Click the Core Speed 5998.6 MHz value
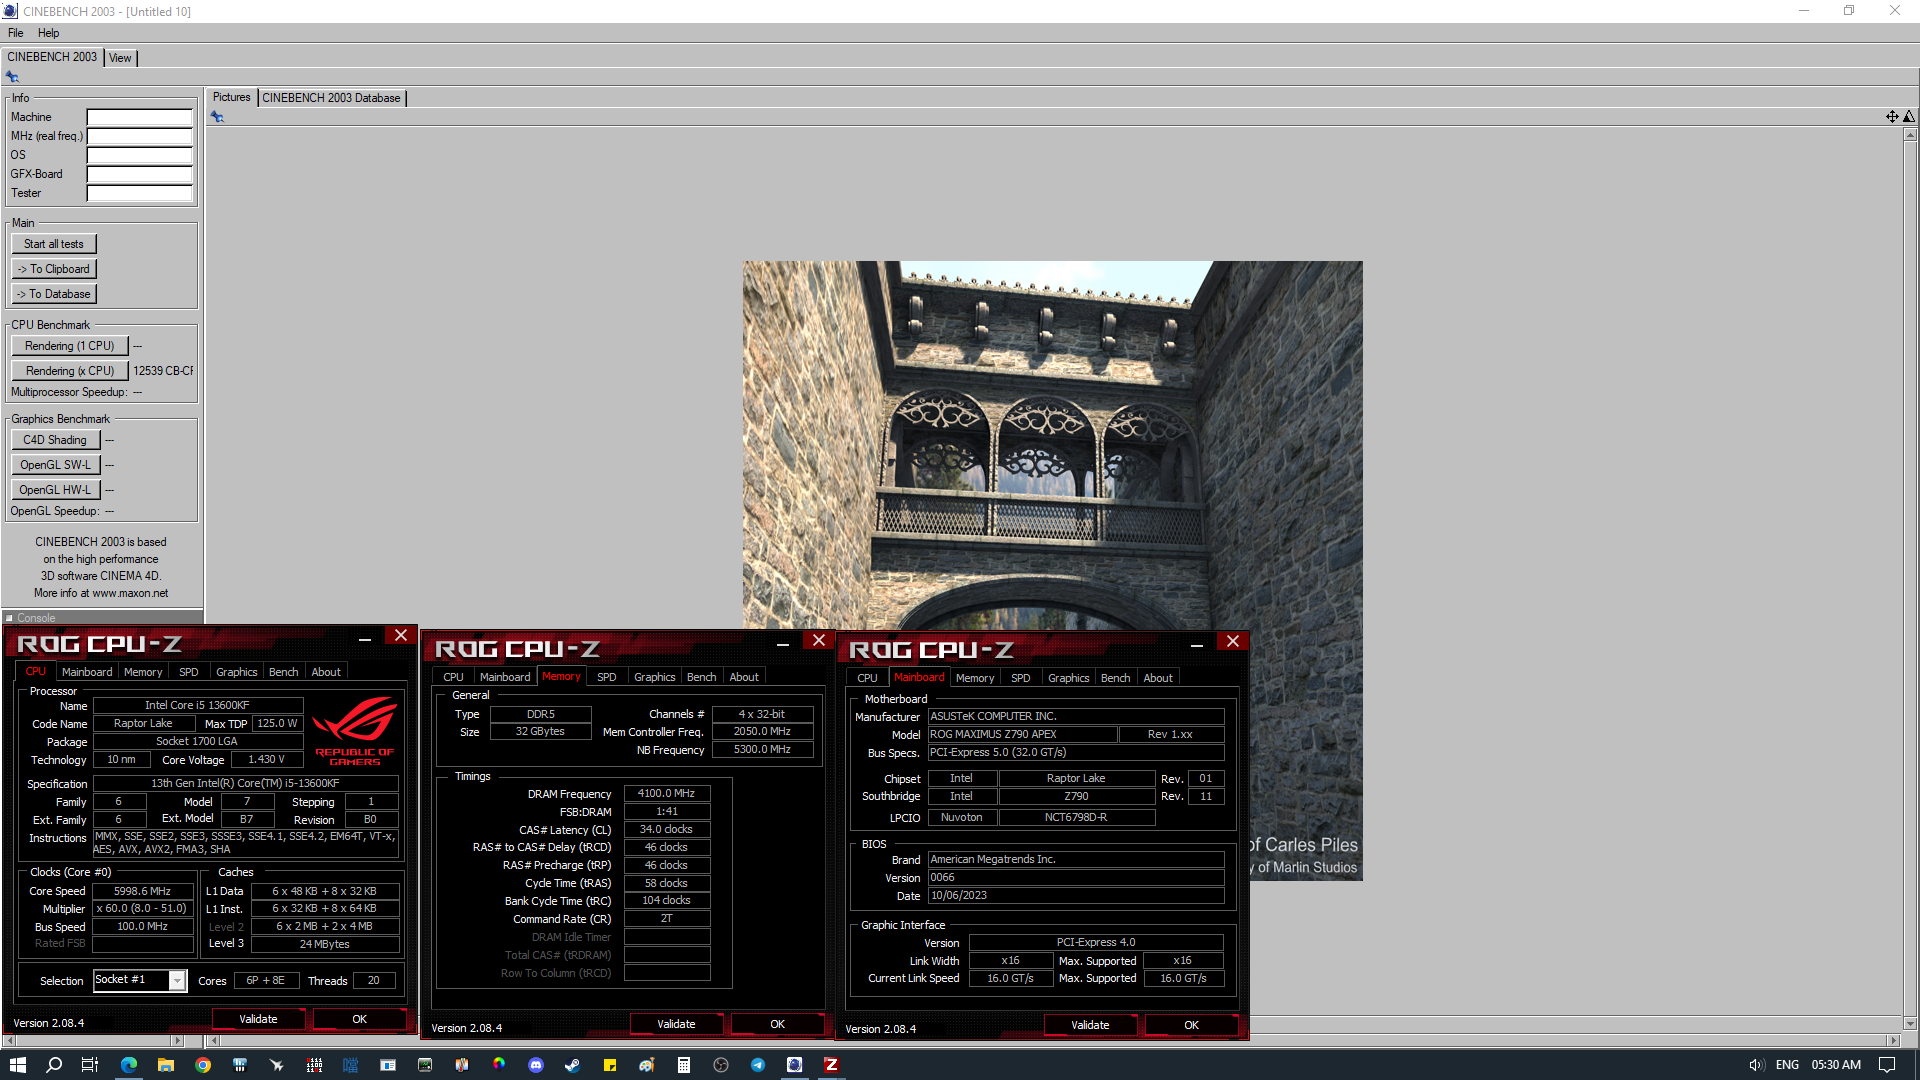1920x1080 pixels. pyautogui.click(x=143, y=891)
